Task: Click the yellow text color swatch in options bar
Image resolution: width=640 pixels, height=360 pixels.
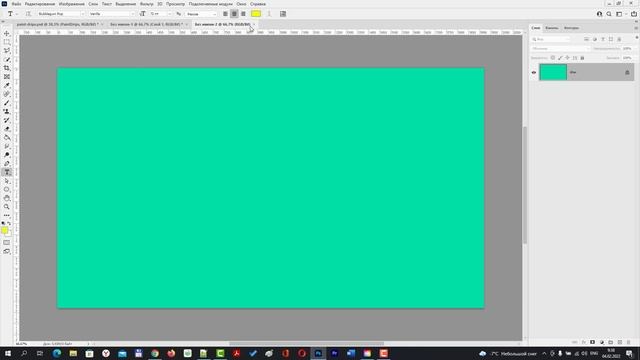Action: click(x=256, y=14)
